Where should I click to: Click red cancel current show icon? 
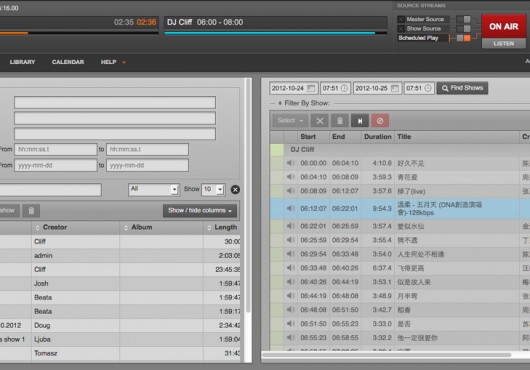(380, 121)
